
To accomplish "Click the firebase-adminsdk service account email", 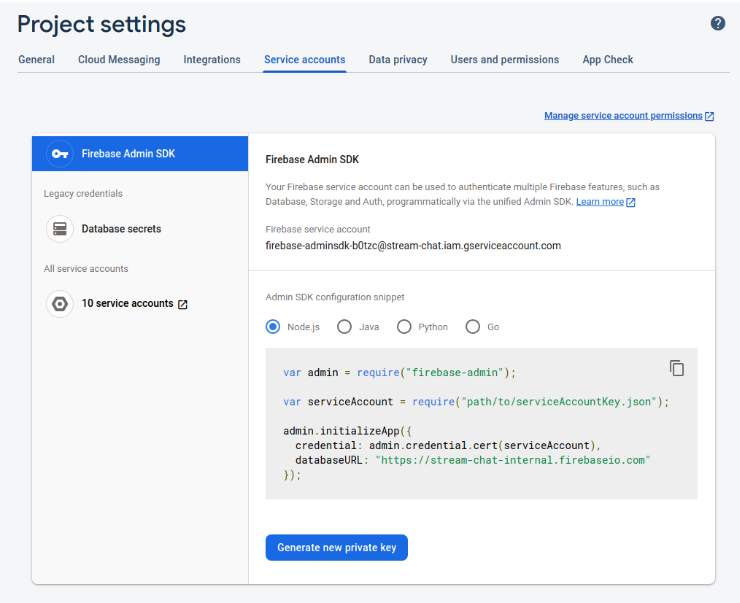I will (413, 246).
